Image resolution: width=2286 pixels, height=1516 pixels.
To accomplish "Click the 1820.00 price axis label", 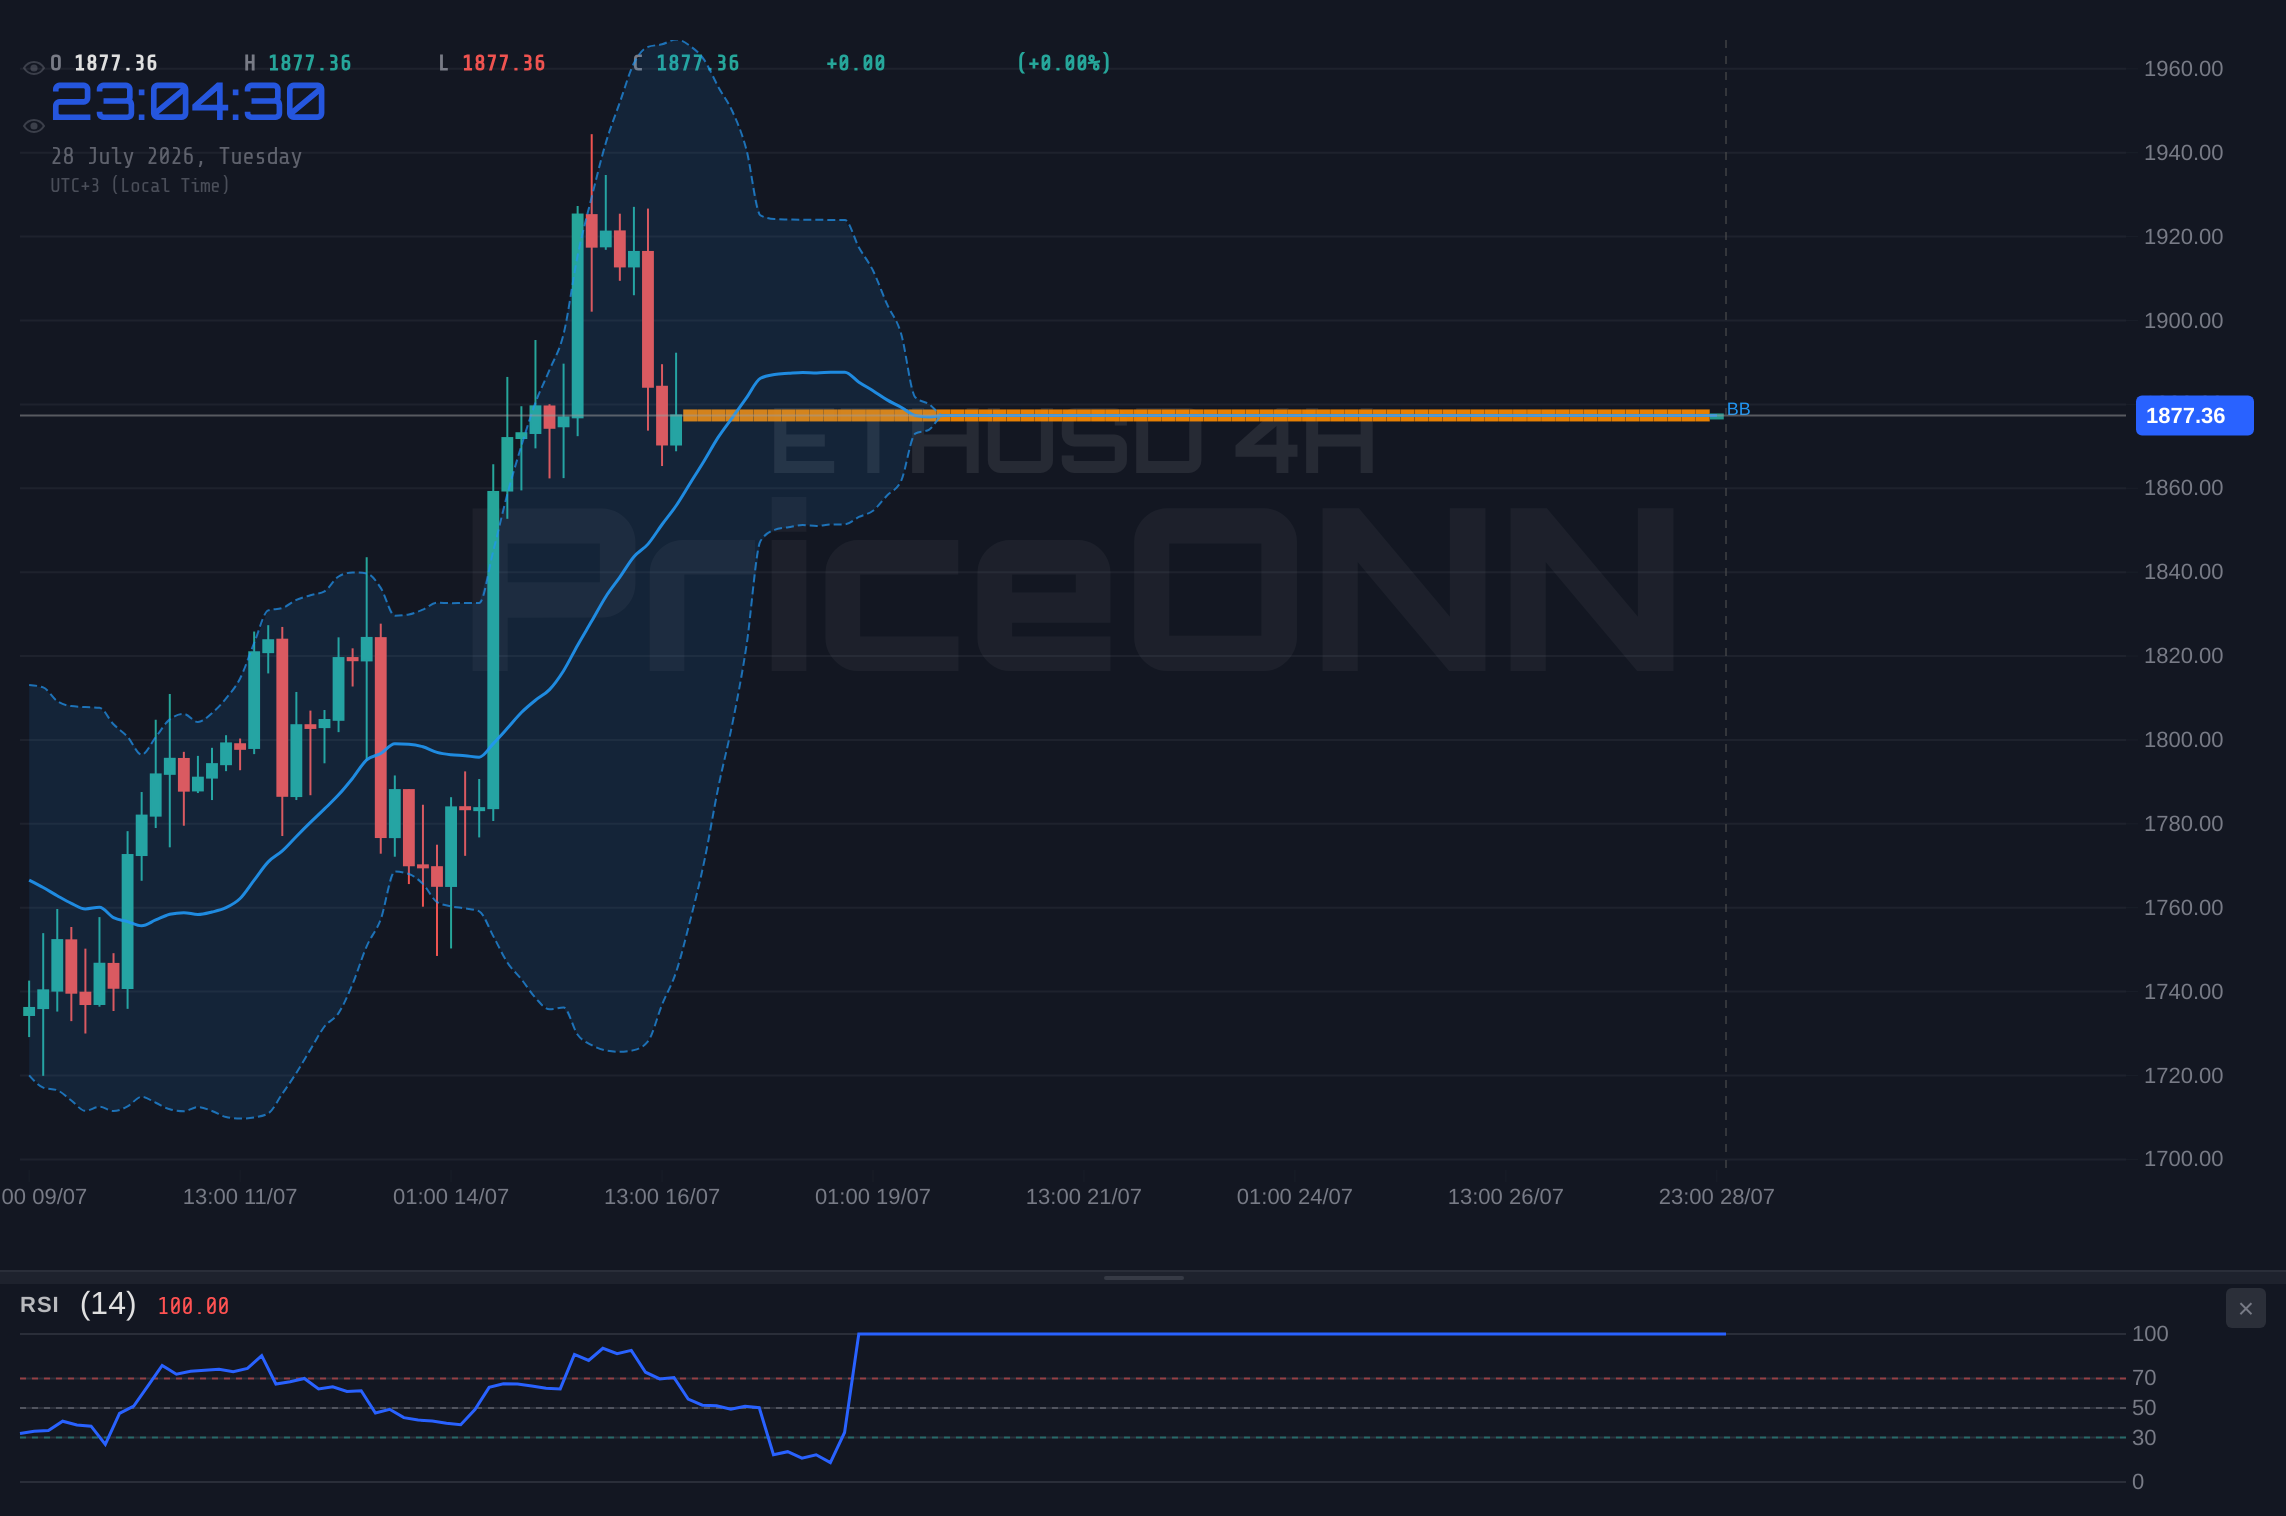I will coord(2183,656).
